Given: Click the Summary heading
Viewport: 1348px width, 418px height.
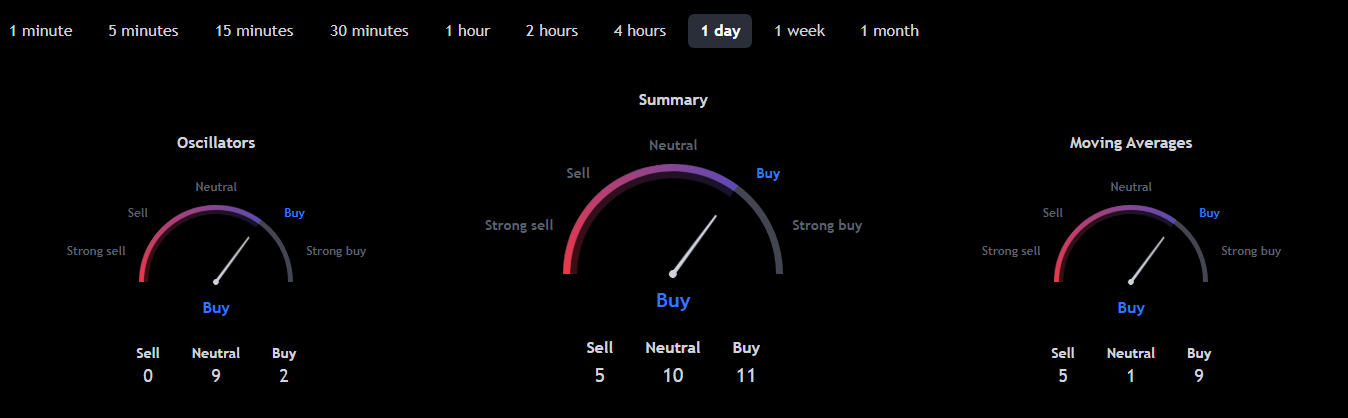Looking at the screenshot, I should [x=673, y=100].
